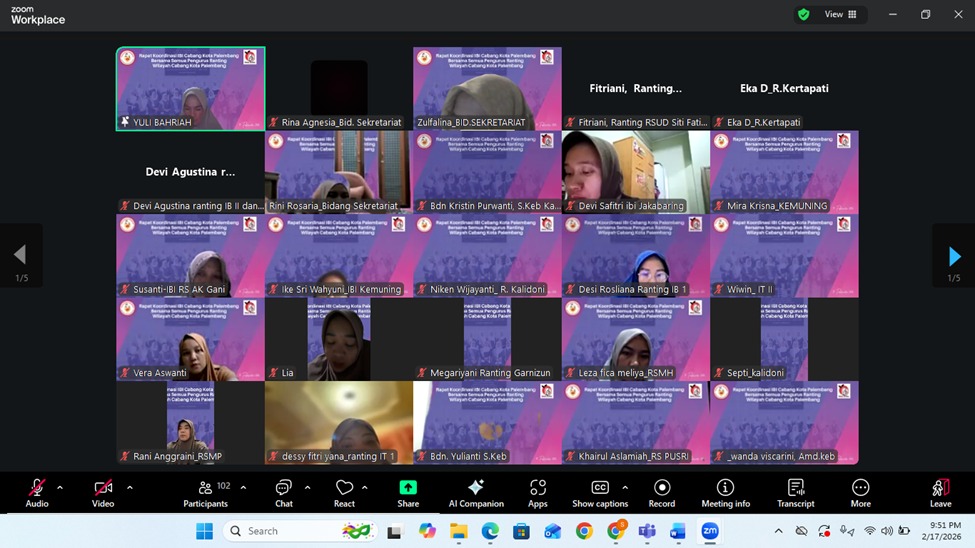Unmute microphone with Audio button
Viewport: 975px width, 548px height.
click(37, 492)
